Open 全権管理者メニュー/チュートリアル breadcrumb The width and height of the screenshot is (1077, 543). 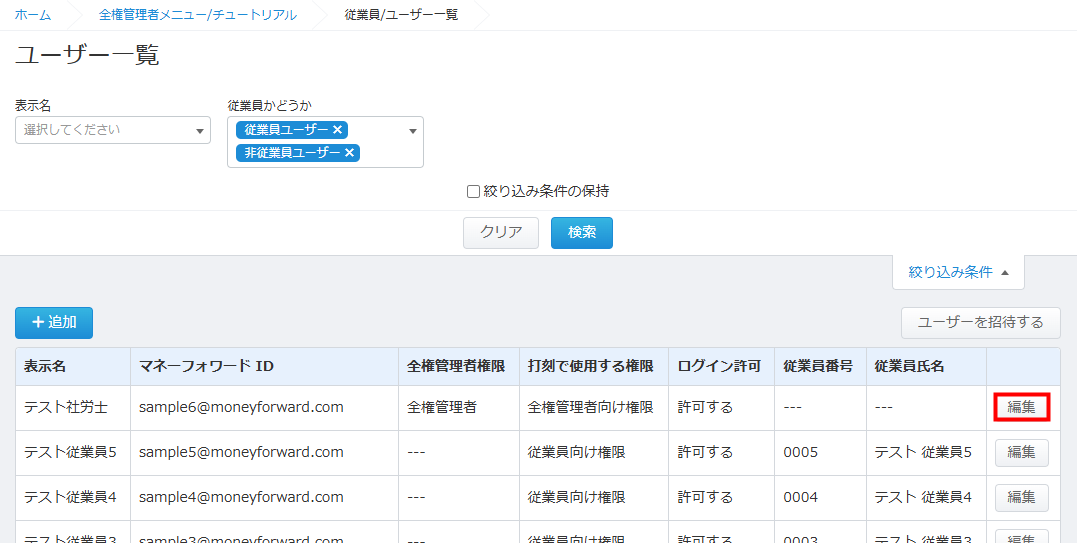tap(197, 15)
